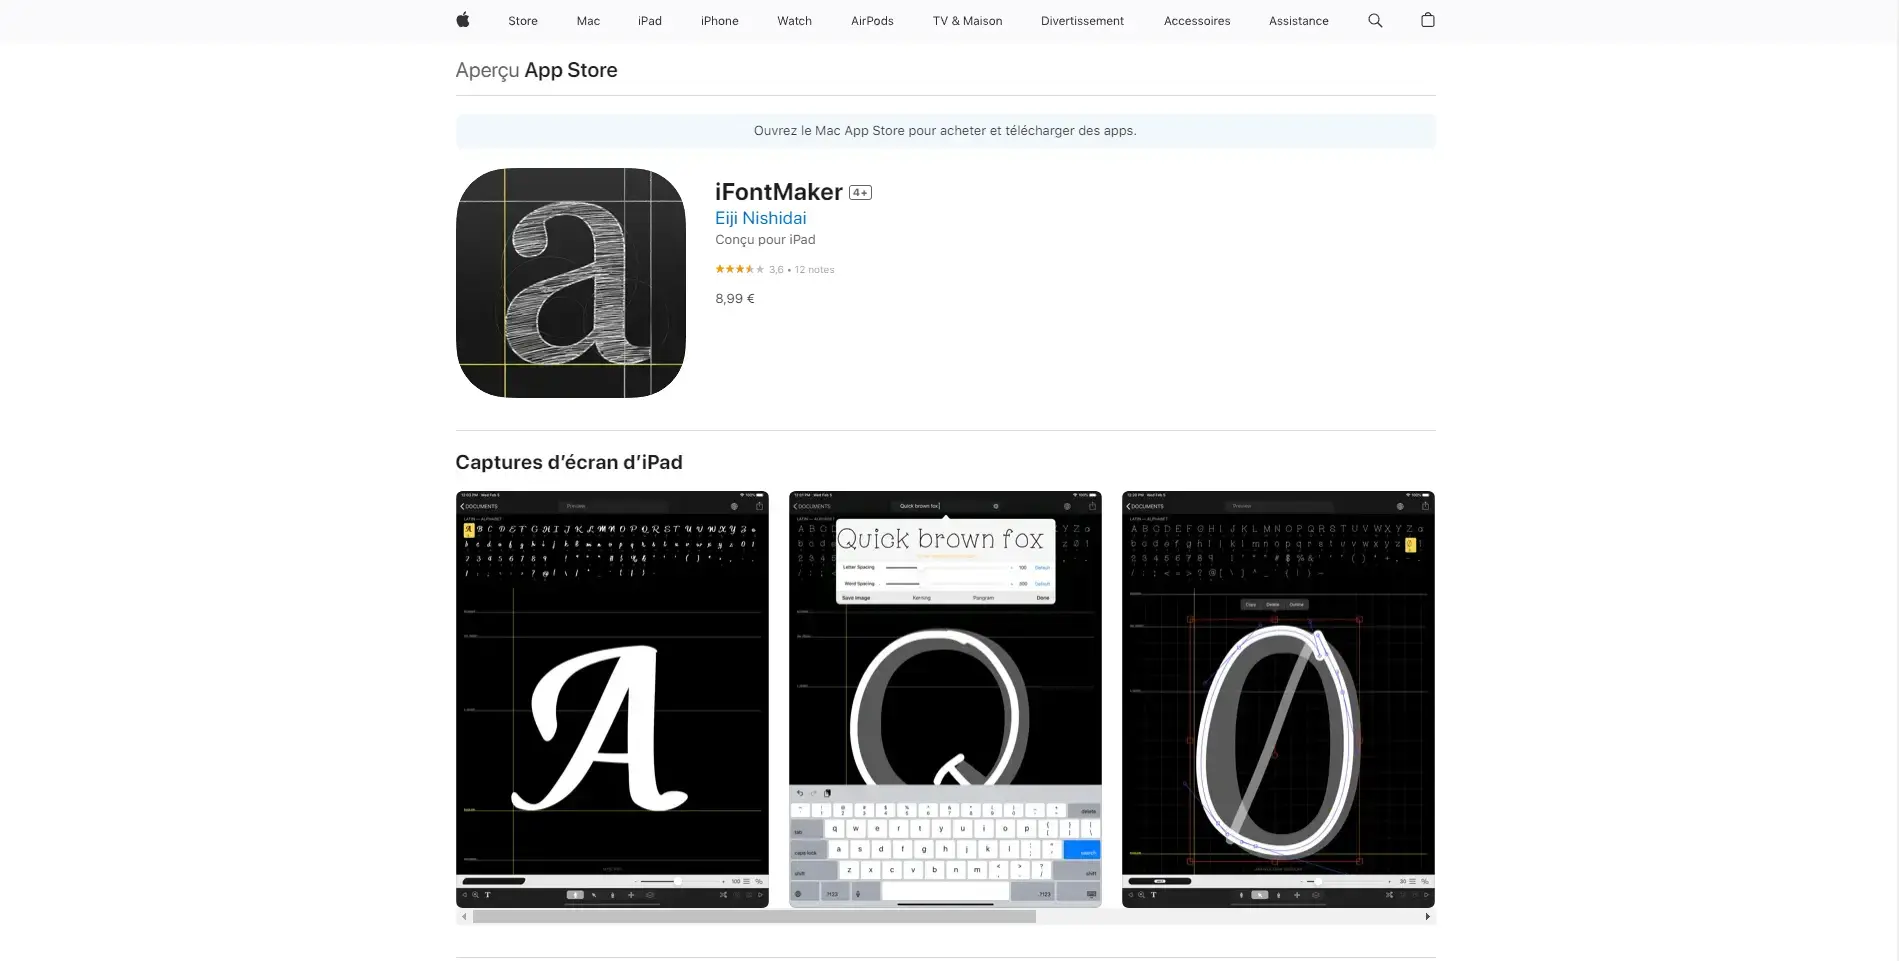This screenshot has width=1899, height=961.
Task: Follow the Eiji Nishidai developer link
Action: click(760, 218)
